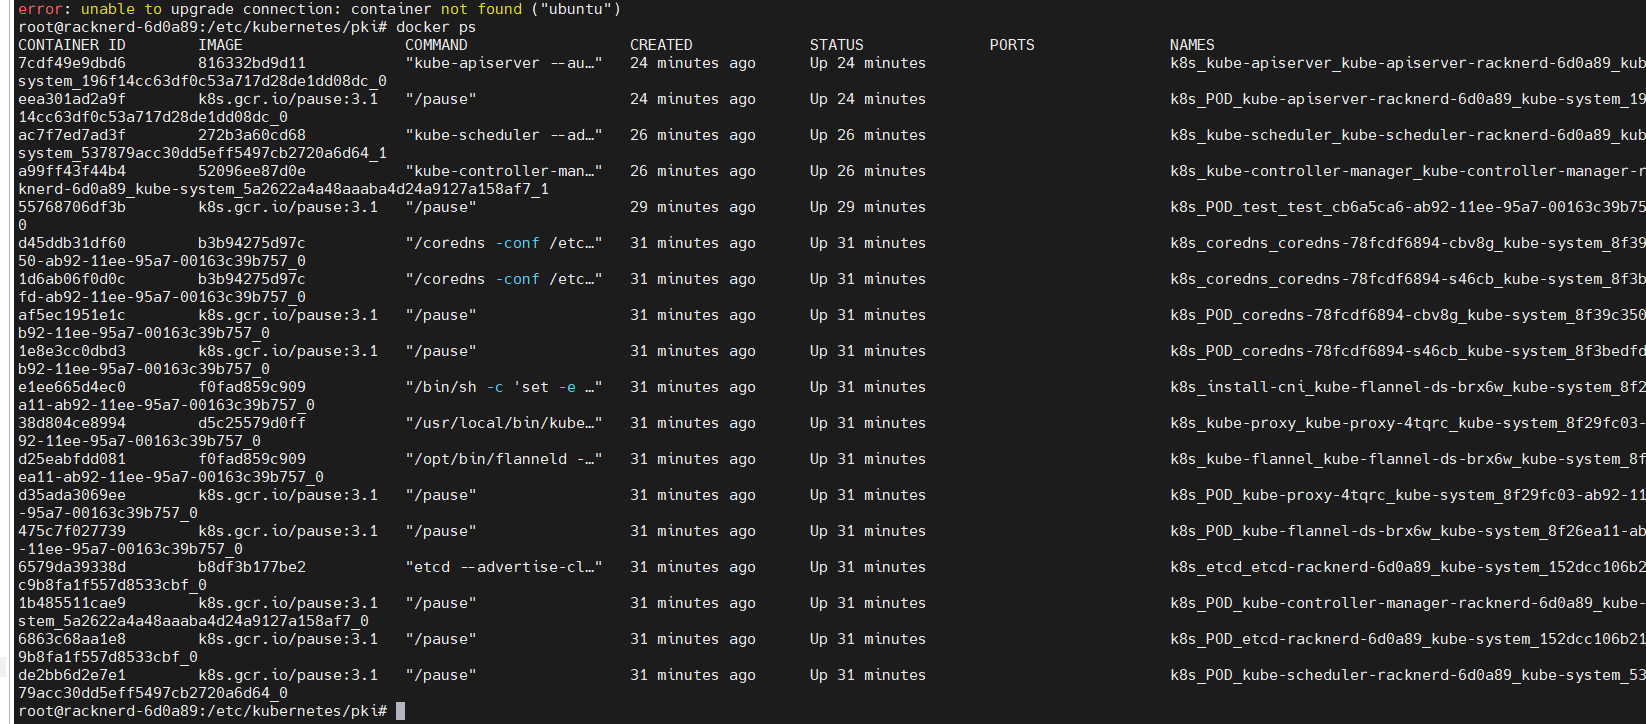Select container ID 475c7f027739
The width and height of the screenshot is (1646, 724).
[72, 531]
